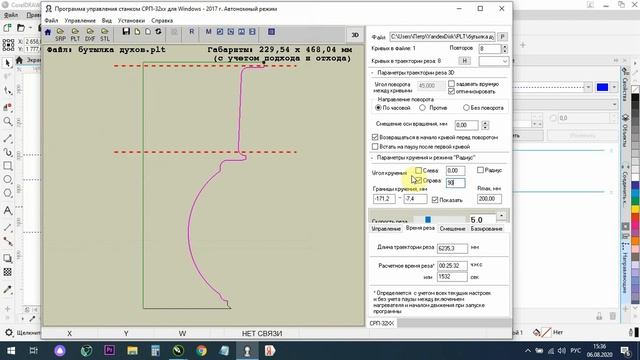
Task: Open an SRP file from the toolbar
Action: 60,35
